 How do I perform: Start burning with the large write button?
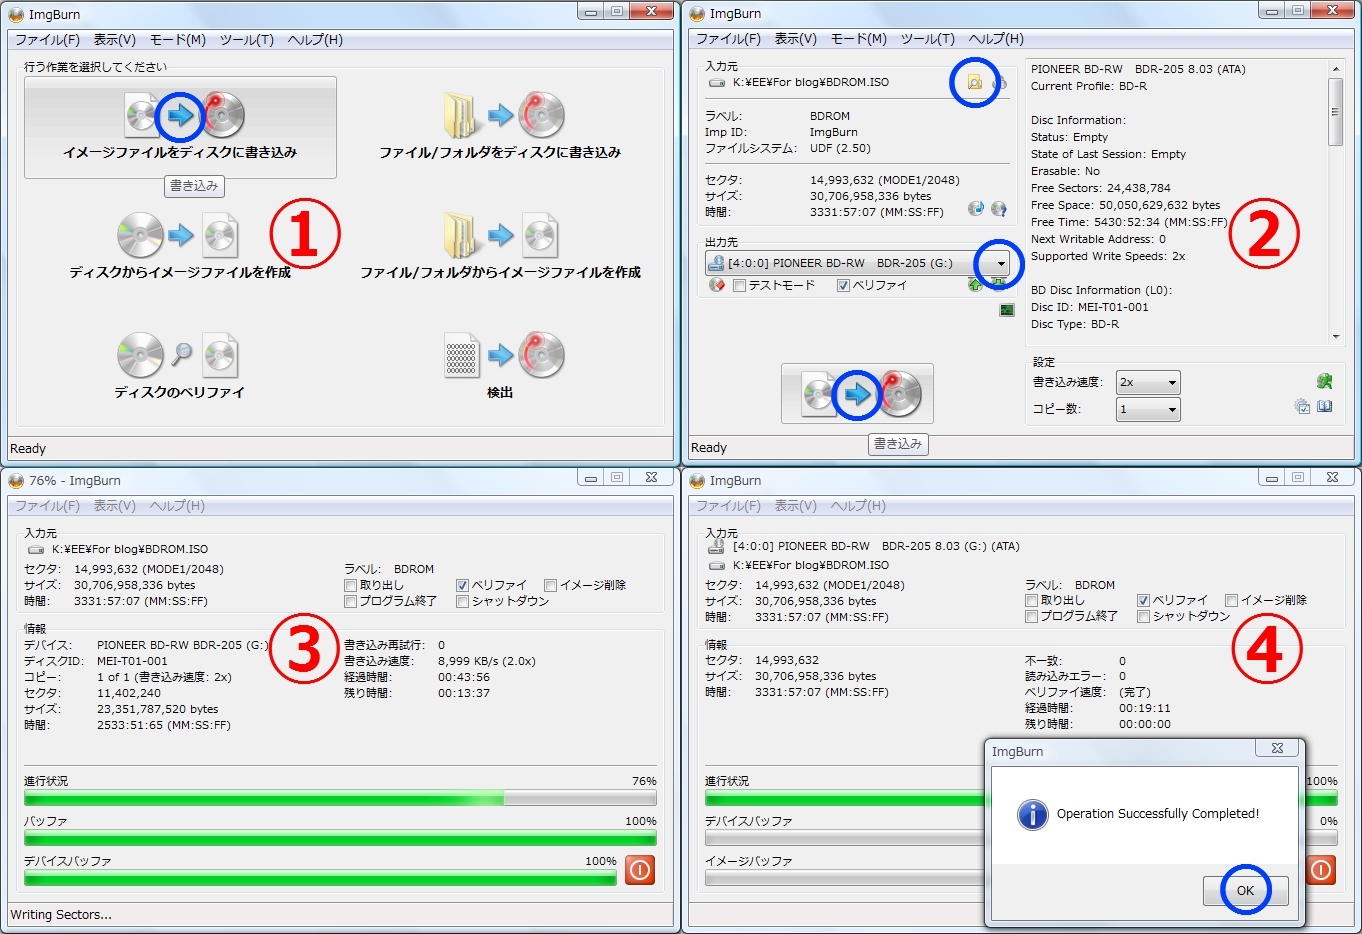coord(857,394)
